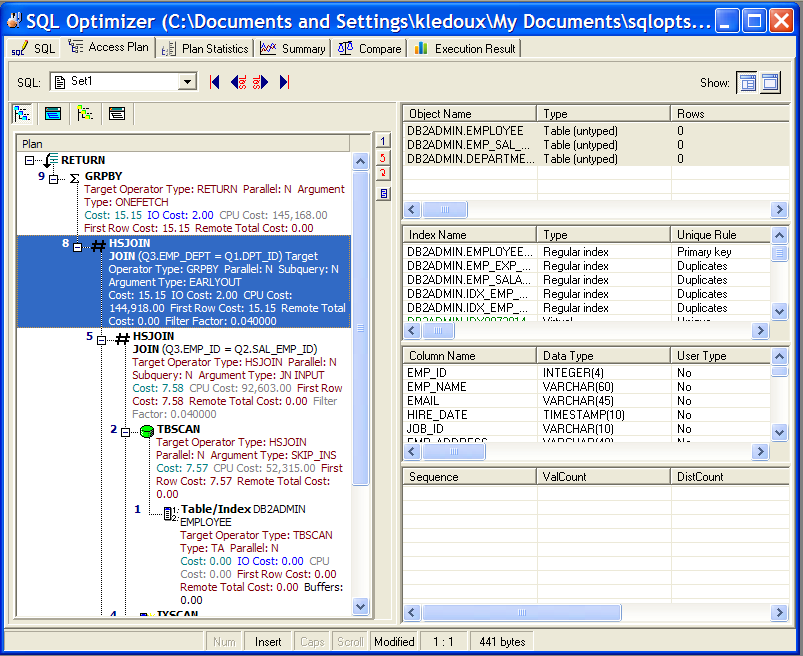Image resolution: width=803 pixels, height=656 pixels.
Task: Click the first plan view icon above Plan
Action: (23, 113)
